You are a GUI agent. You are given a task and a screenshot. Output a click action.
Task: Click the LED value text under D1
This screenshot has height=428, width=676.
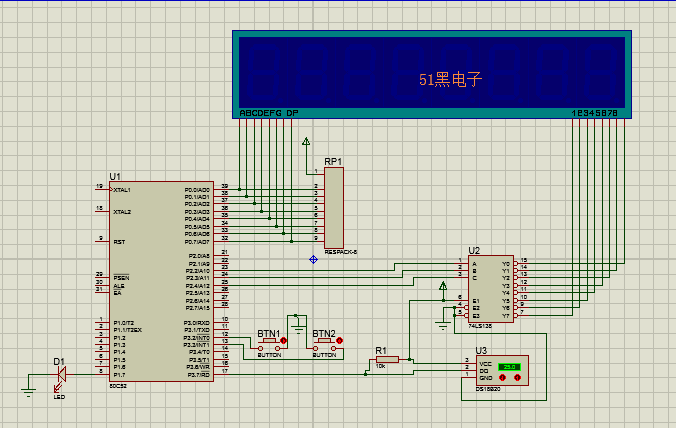pos(59,397)
